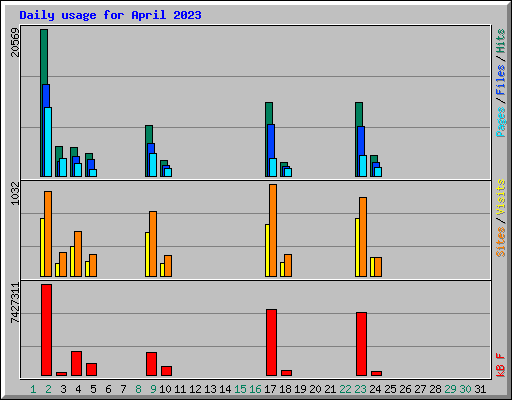Click the red kilobytes bar for day 23

[361, 344]
